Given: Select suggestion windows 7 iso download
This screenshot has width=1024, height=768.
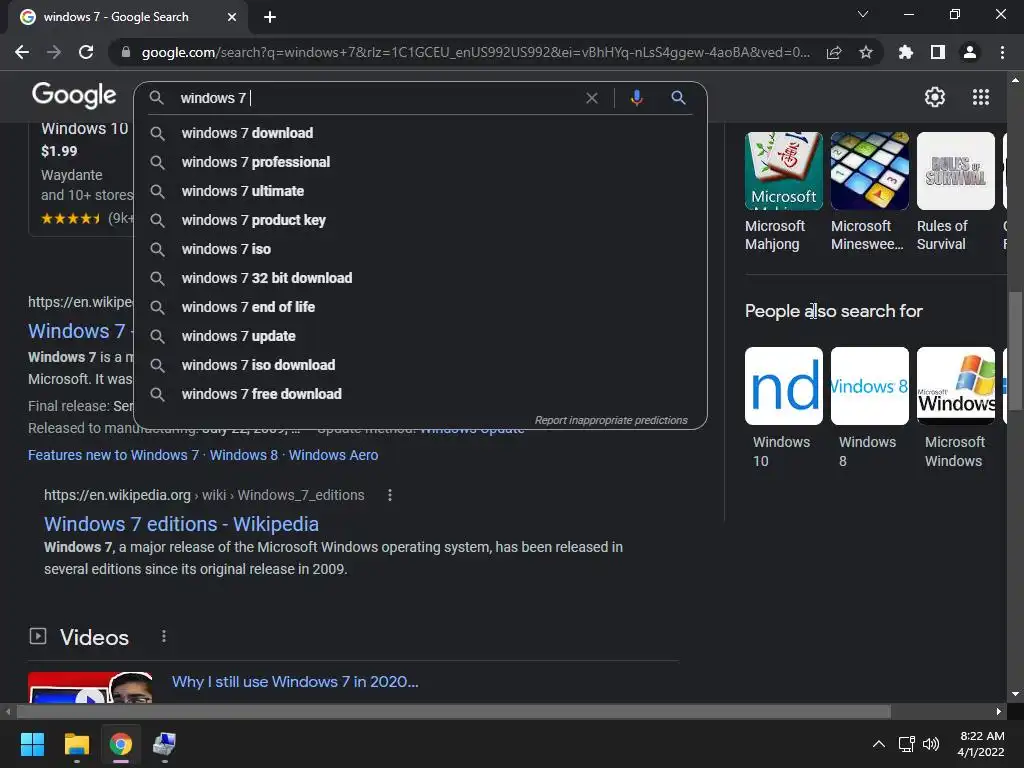Looking at the screenshot, I should 420,365.
